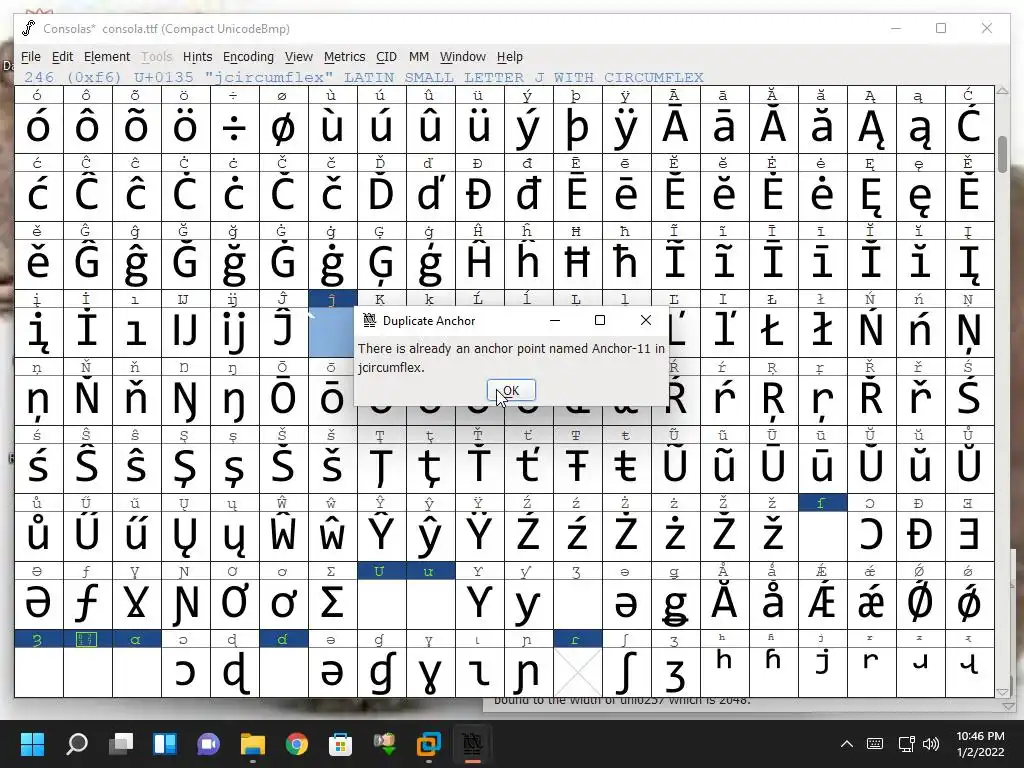1024x768 pixels.
Task: Open the Windows Start menu
Action: pos(32,743)
